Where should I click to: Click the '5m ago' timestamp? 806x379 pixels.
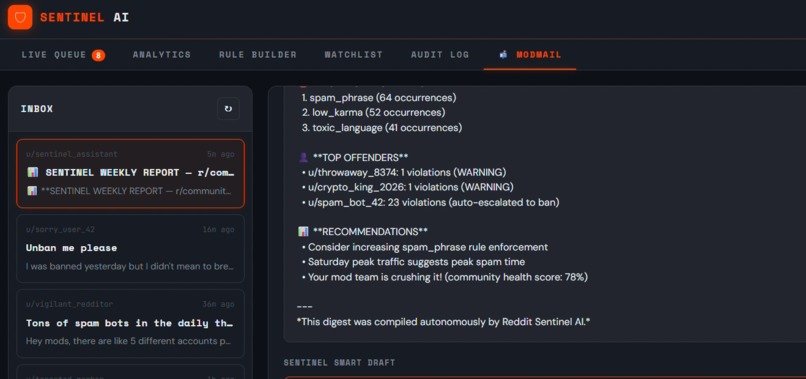pos(221,154)
